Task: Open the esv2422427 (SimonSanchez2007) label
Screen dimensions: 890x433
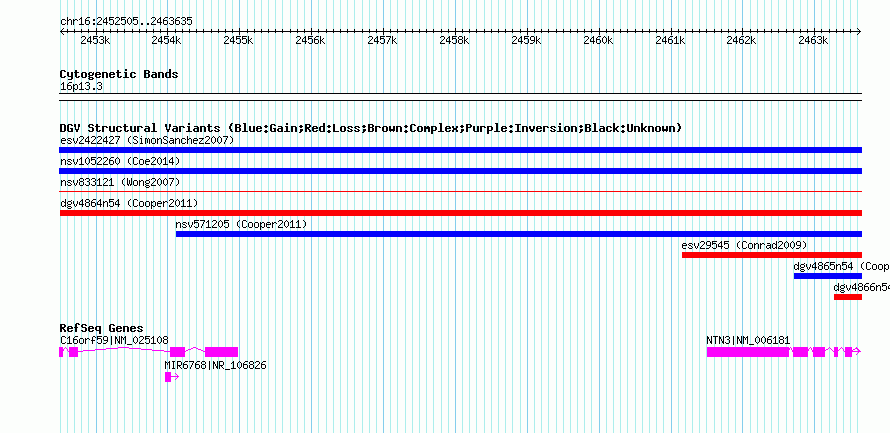Action: [x=147, y=140]
